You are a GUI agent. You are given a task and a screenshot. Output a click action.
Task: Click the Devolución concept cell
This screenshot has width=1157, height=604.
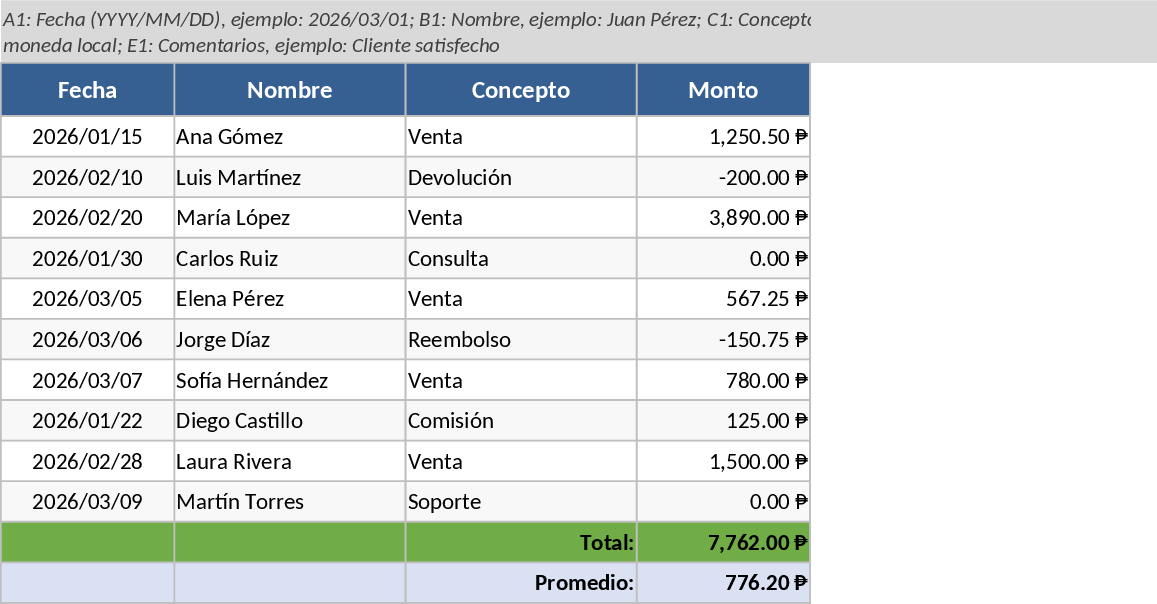click(520, 178)
